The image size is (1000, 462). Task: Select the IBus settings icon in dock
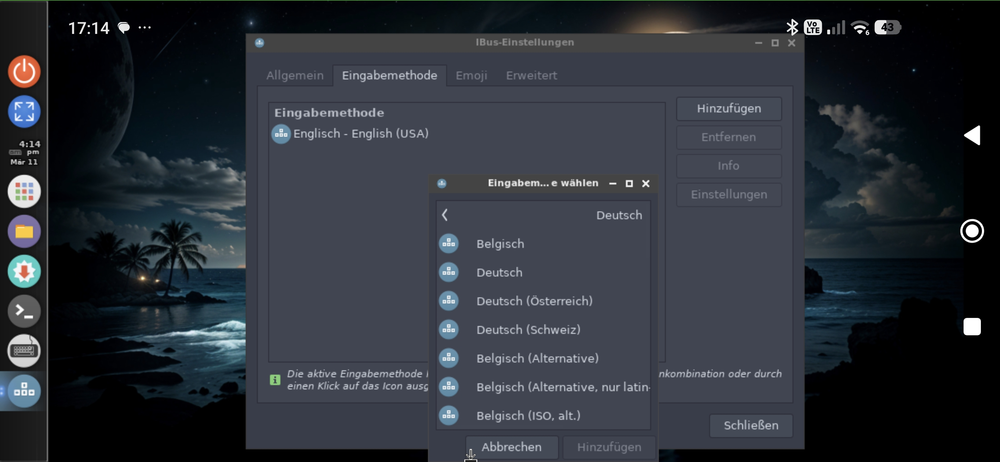[x=24, y=392]
